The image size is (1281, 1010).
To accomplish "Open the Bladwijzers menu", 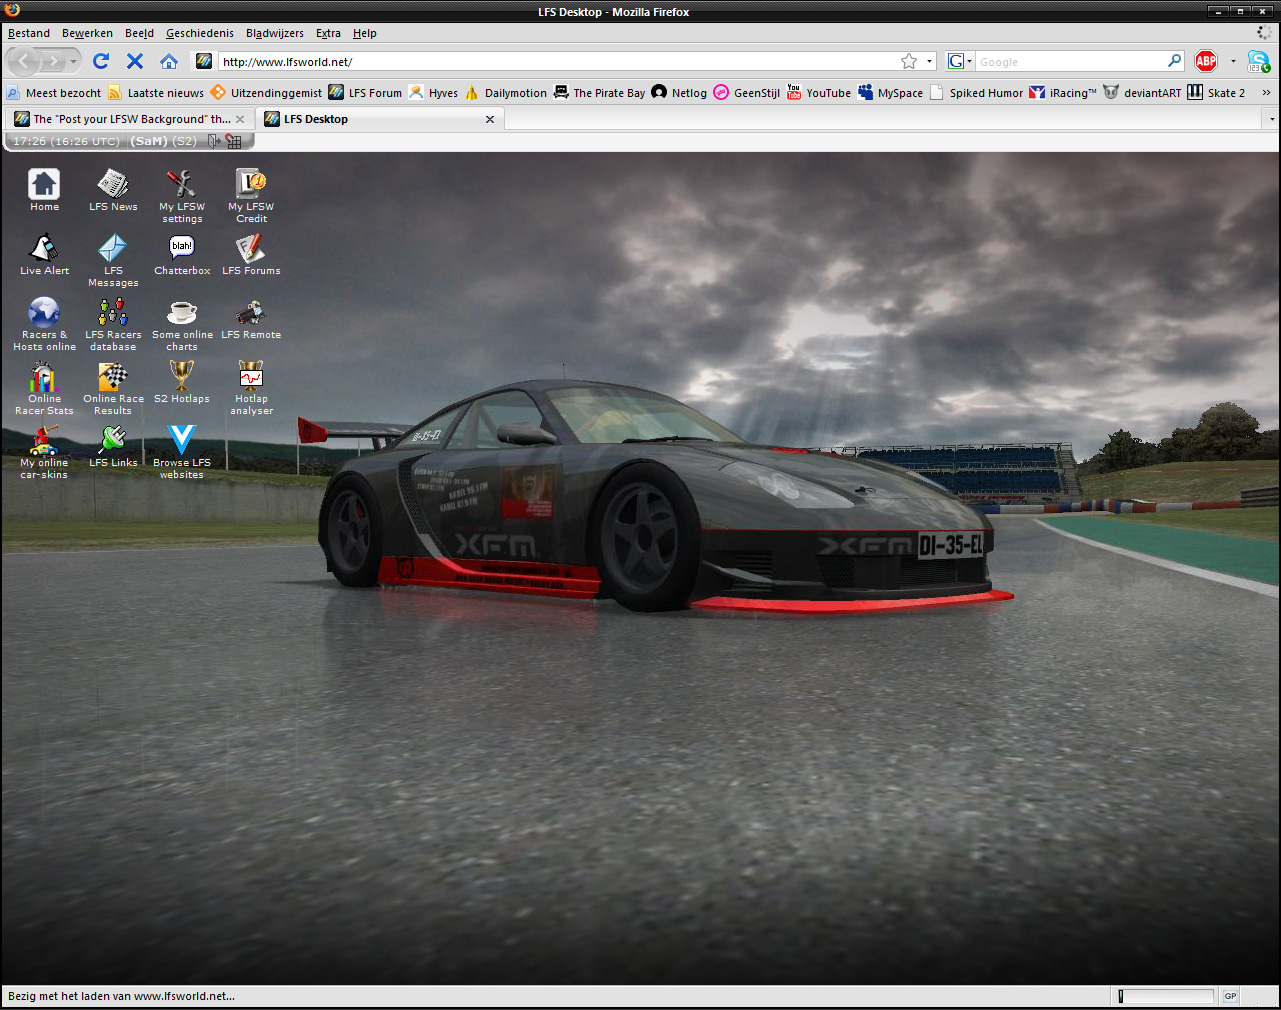I will 275,33.
